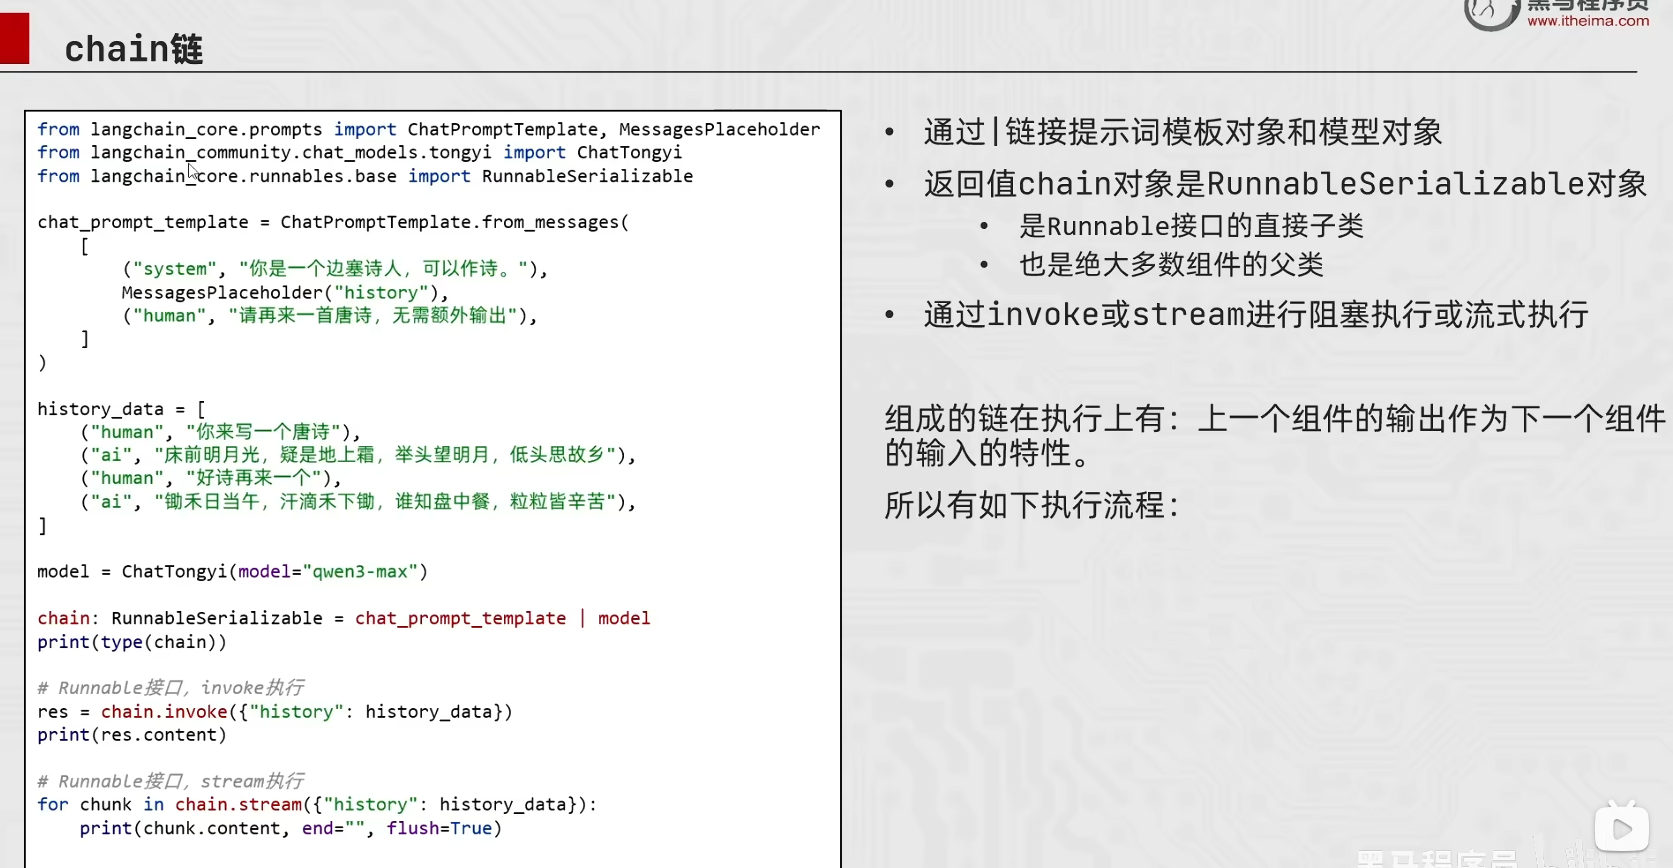Click bullet '通过invoke或stream进行阻塞执行或流式执行'
This screenshot has height=868, width=1673.
click(1256, 315)
